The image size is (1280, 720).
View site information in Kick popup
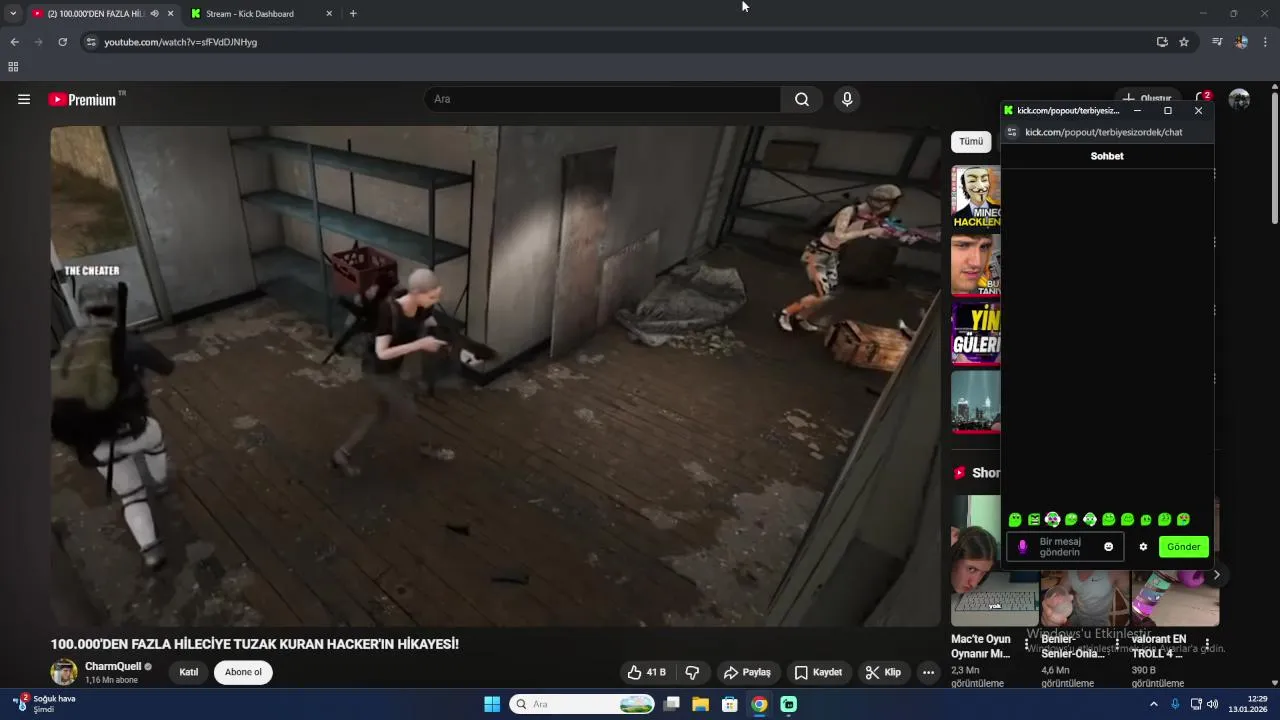(1011, 132)
